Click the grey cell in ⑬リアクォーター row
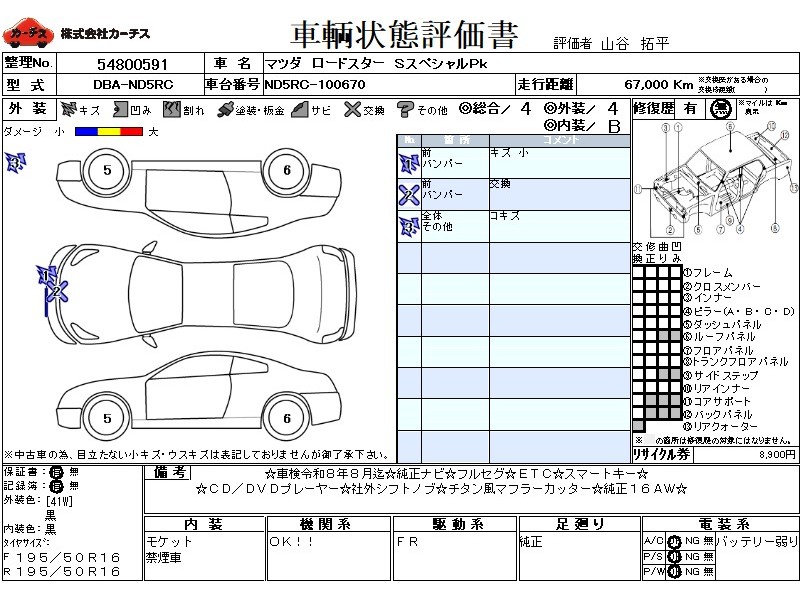The width and height of the screenshot is (800, 600). [x=638, y=426]
